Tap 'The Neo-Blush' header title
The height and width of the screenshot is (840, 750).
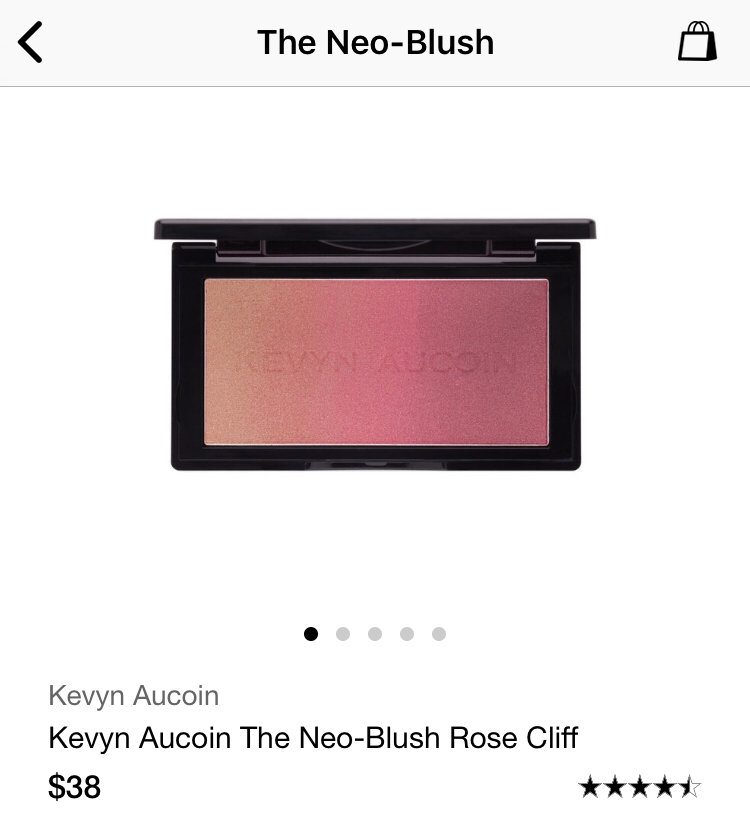[375, 42]
